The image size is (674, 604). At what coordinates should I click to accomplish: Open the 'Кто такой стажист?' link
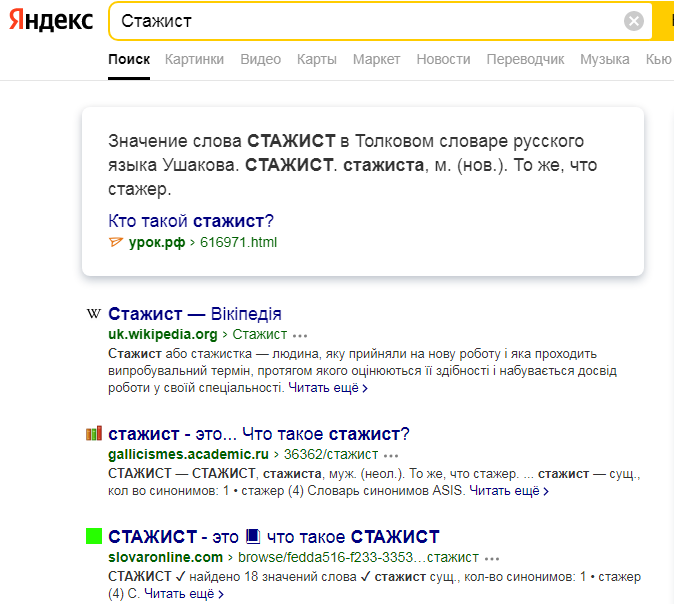tap(191, 221)
